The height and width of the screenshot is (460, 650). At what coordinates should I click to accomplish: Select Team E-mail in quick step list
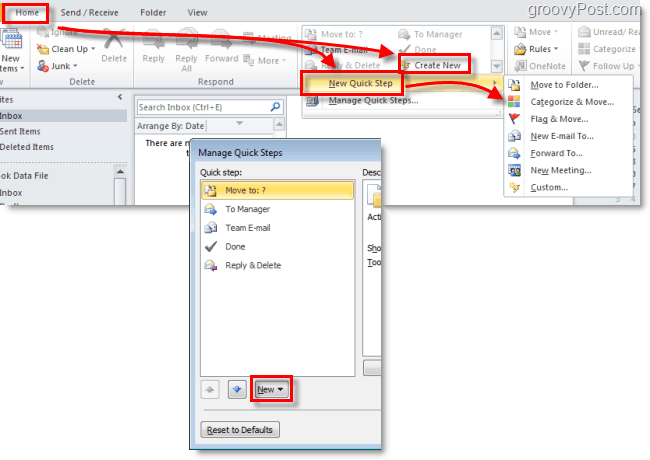click(277, 228)
